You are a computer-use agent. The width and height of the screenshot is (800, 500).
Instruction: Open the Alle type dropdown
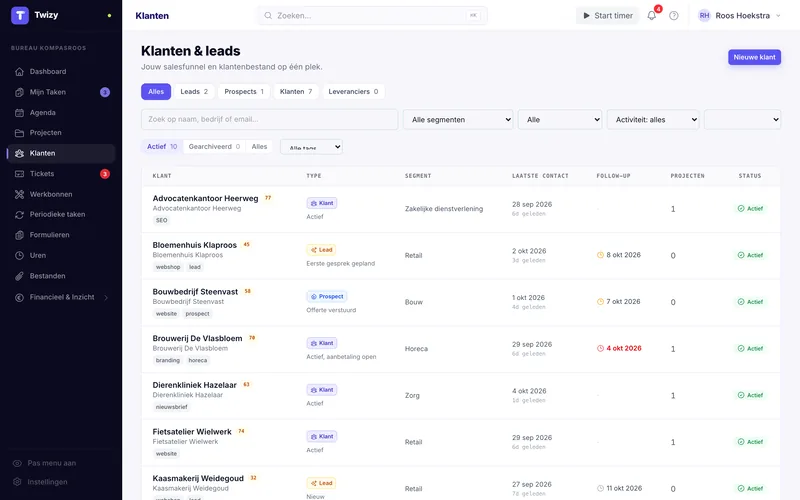[x=560, y=119]
